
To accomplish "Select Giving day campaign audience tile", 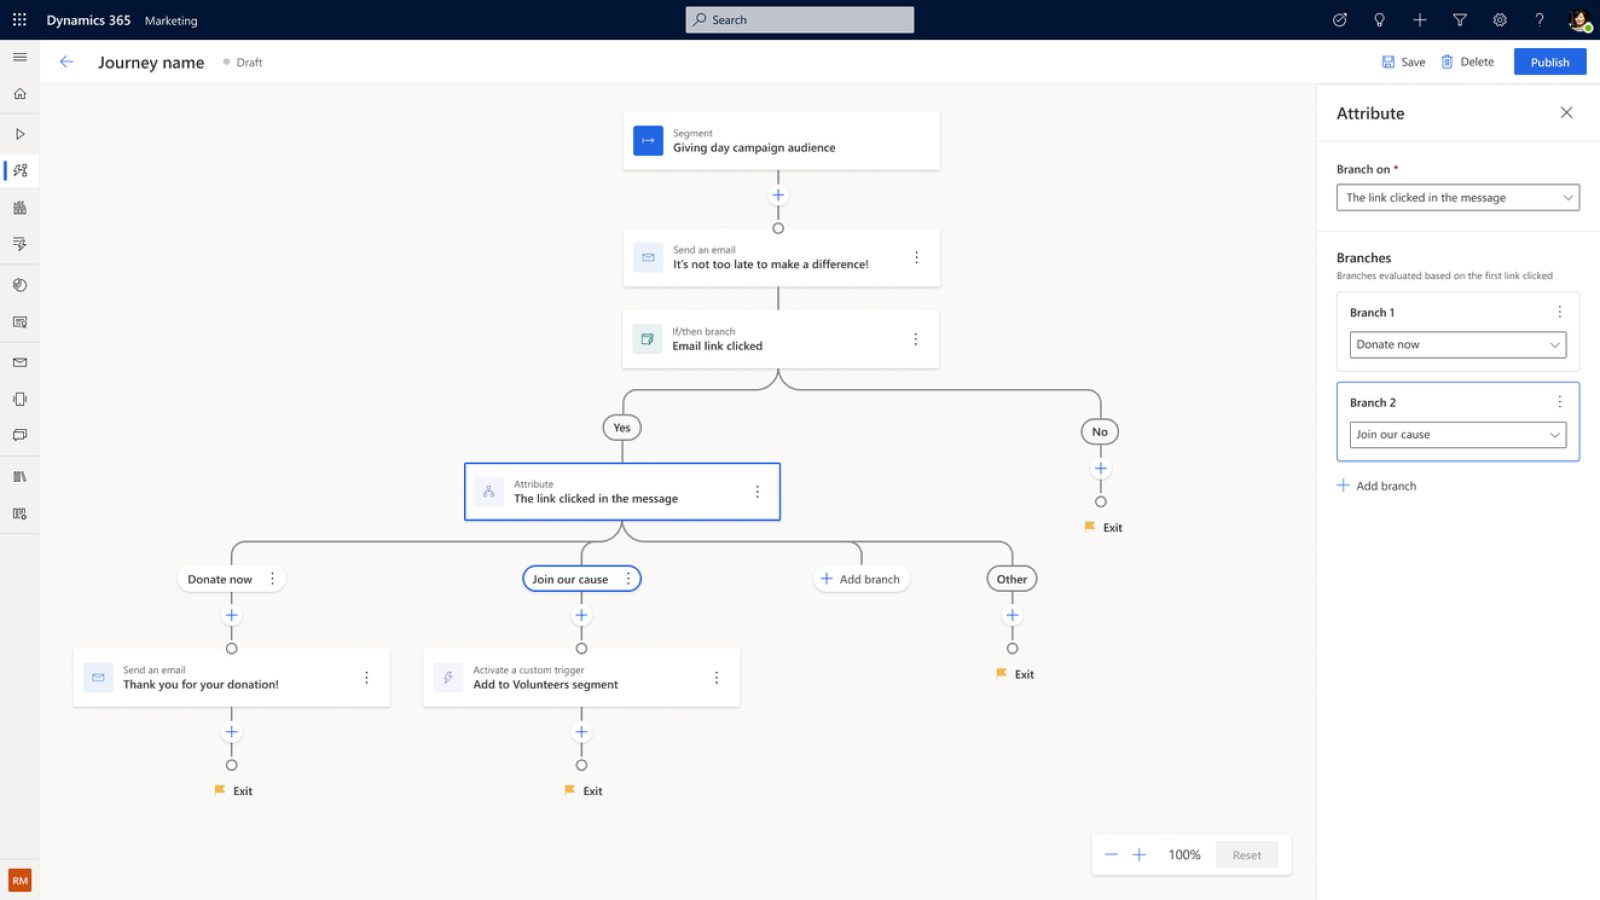I will pyautogui.click(x=781, y=141).
